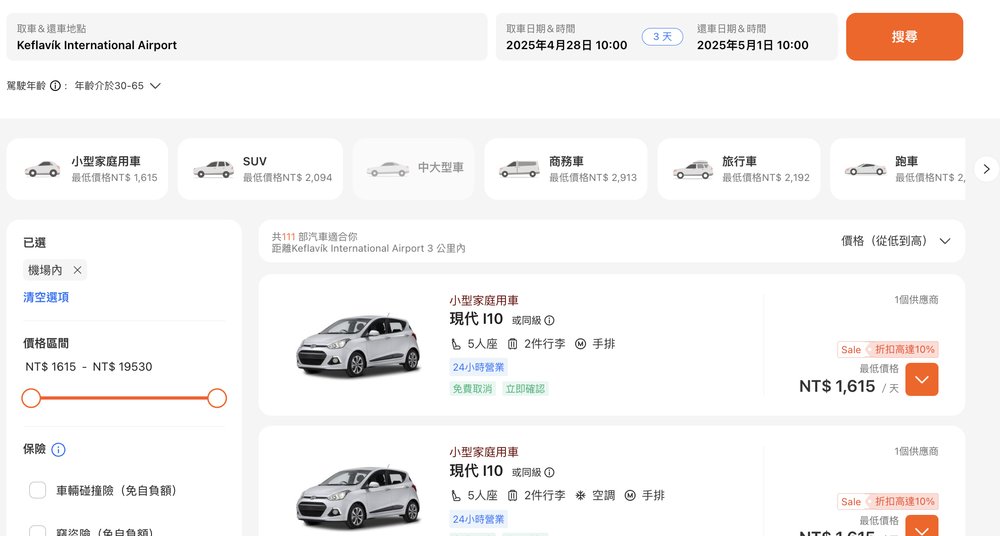Remove the 機場內 filter chip

77,270
